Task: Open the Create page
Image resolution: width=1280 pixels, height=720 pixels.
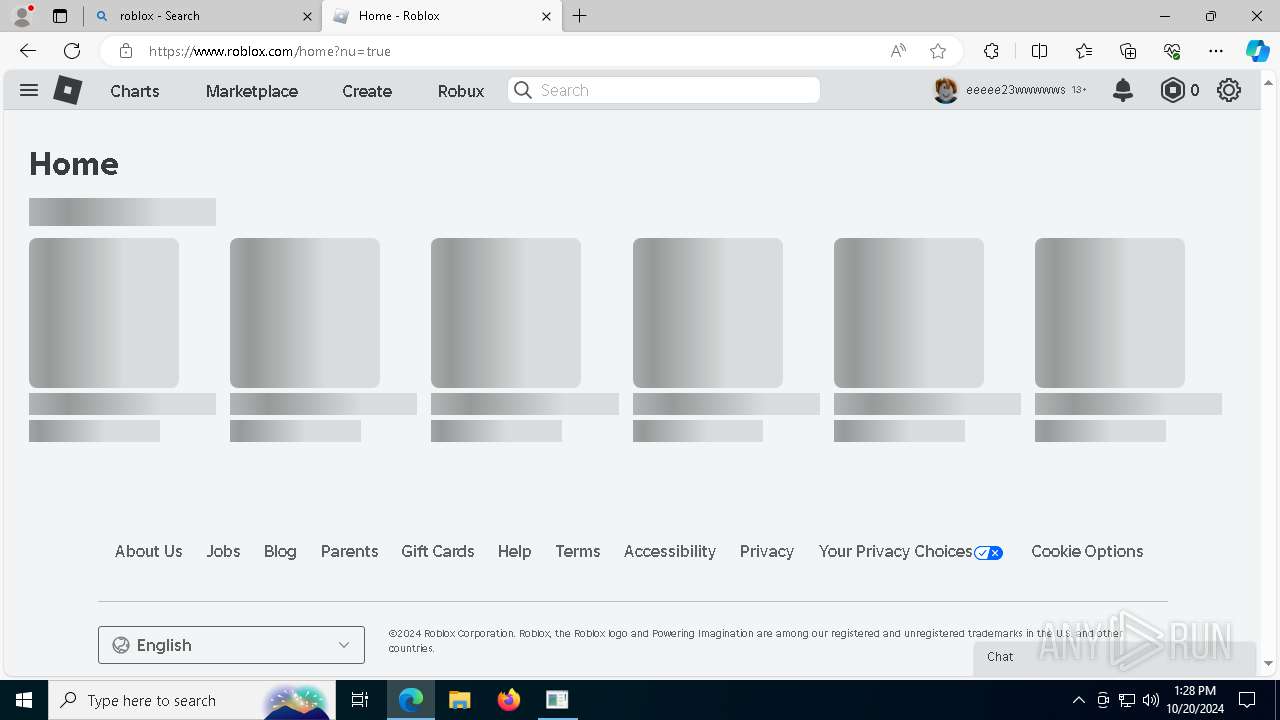Action: [x=367, y=91]
